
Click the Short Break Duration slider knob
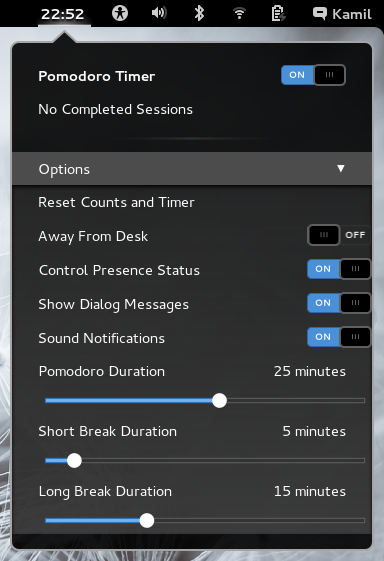74,460
